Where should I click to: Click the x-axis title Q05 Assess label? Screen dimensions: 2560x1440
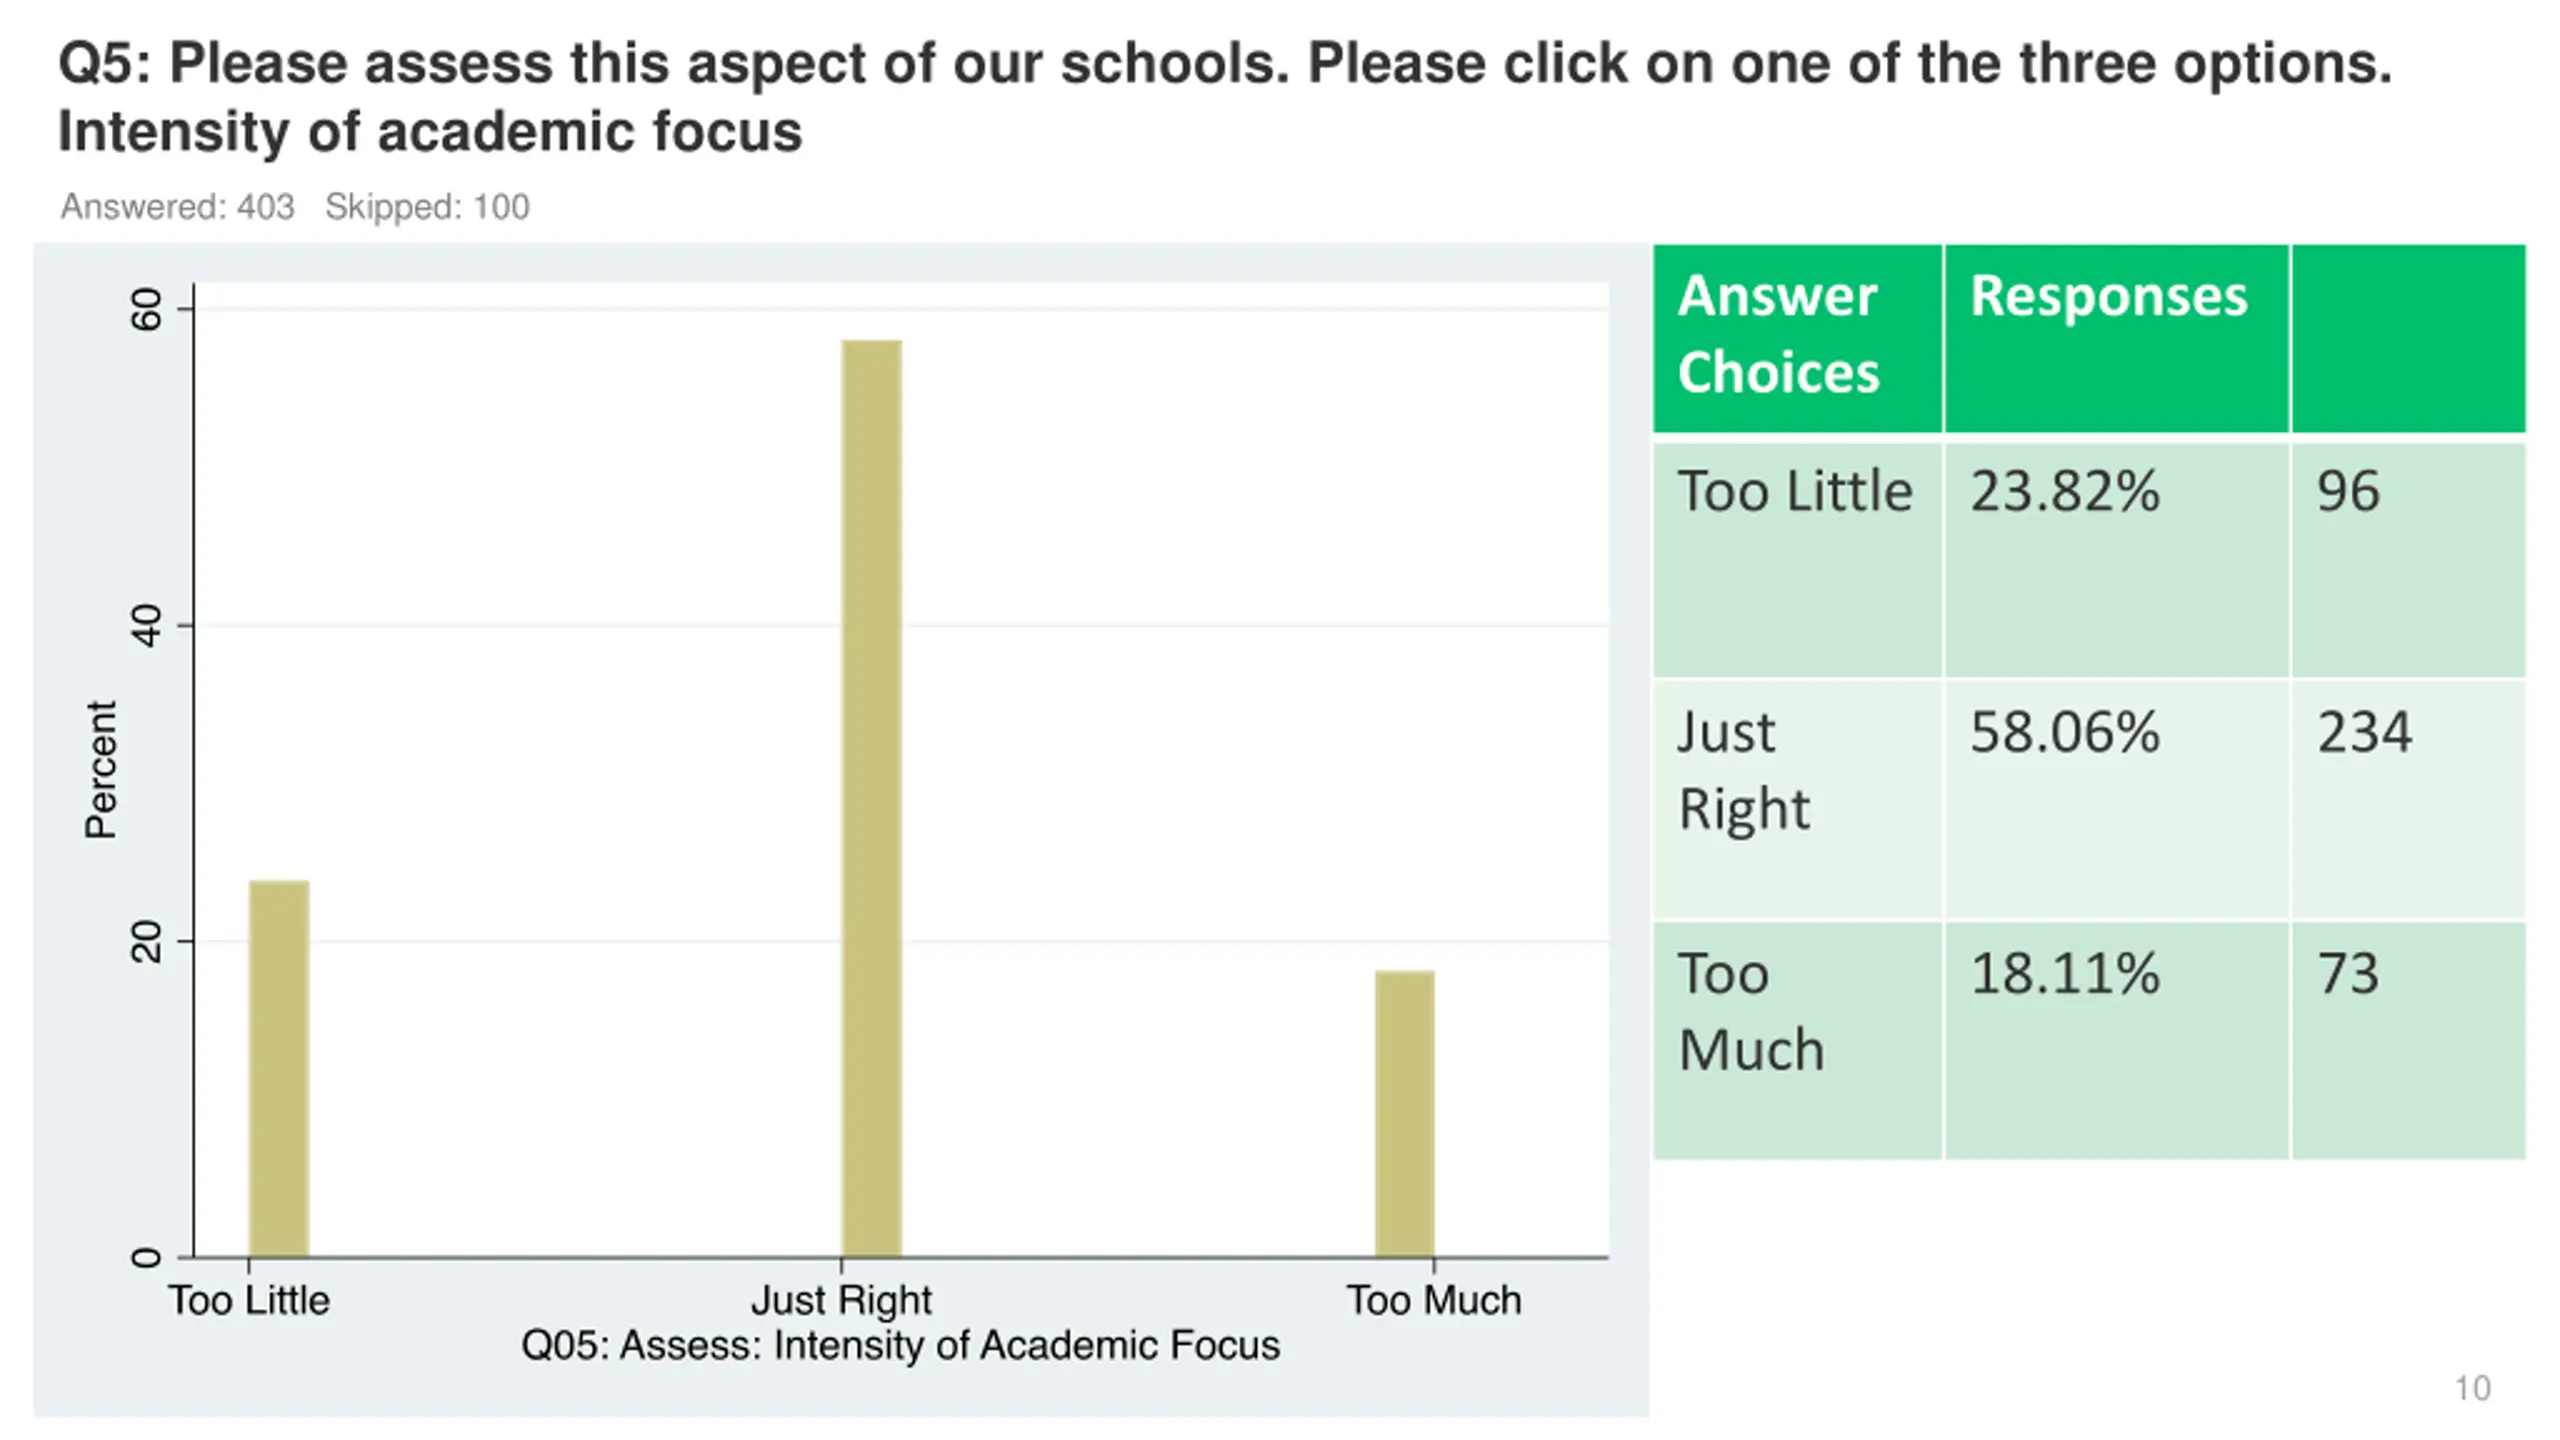point(900,1346)
